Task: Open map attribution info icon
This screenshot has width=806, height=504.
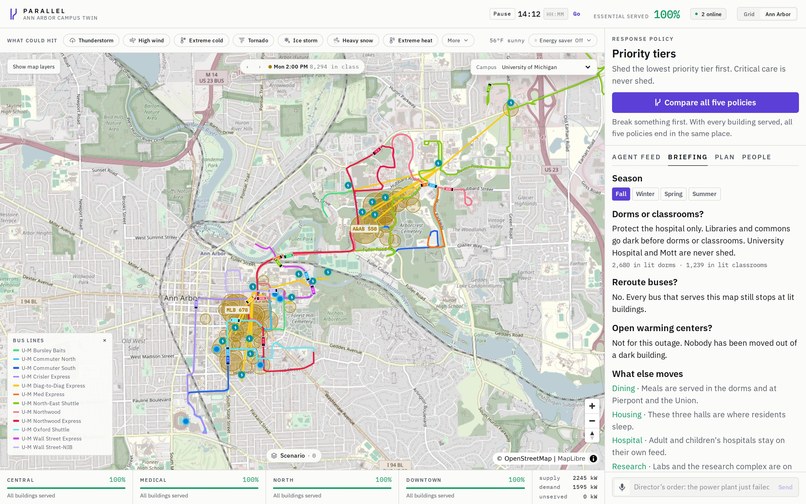Action: pyautogui.click(x=593, y=458)
